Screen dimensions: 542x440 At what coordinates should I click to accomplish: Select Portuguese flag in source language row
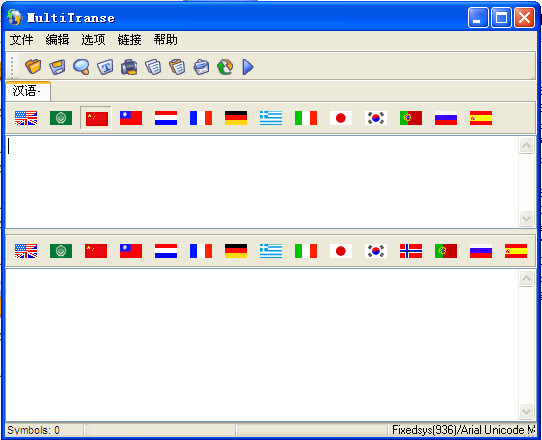tap(411, 118)
